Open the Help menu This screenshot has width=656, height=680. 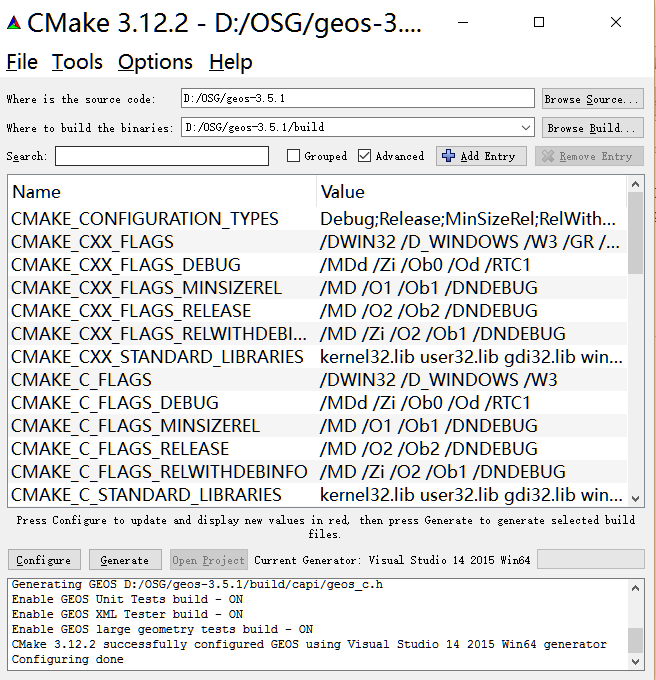(x=231, y=62)
